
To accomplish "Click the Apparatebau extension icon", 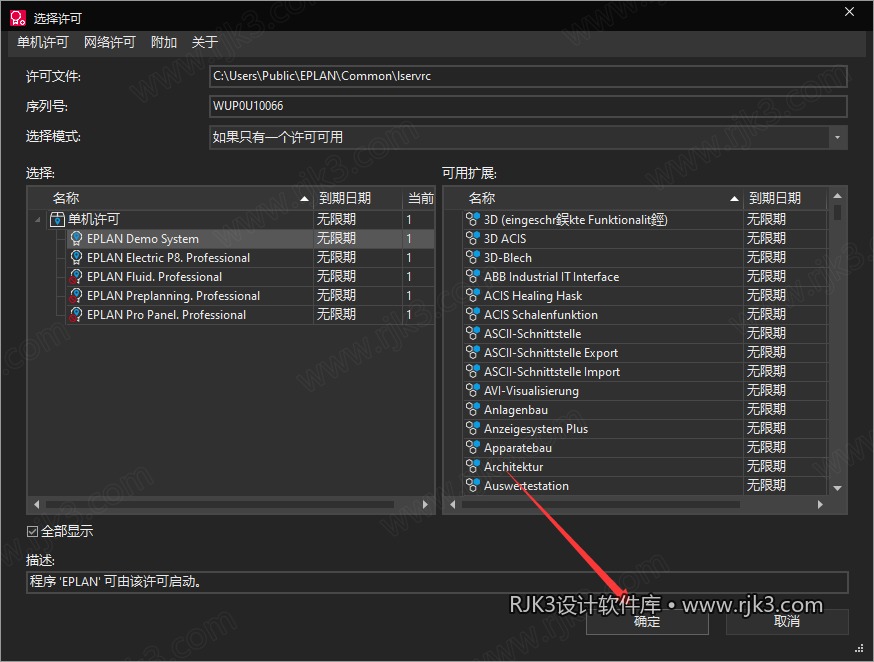I will click(473, 447).
